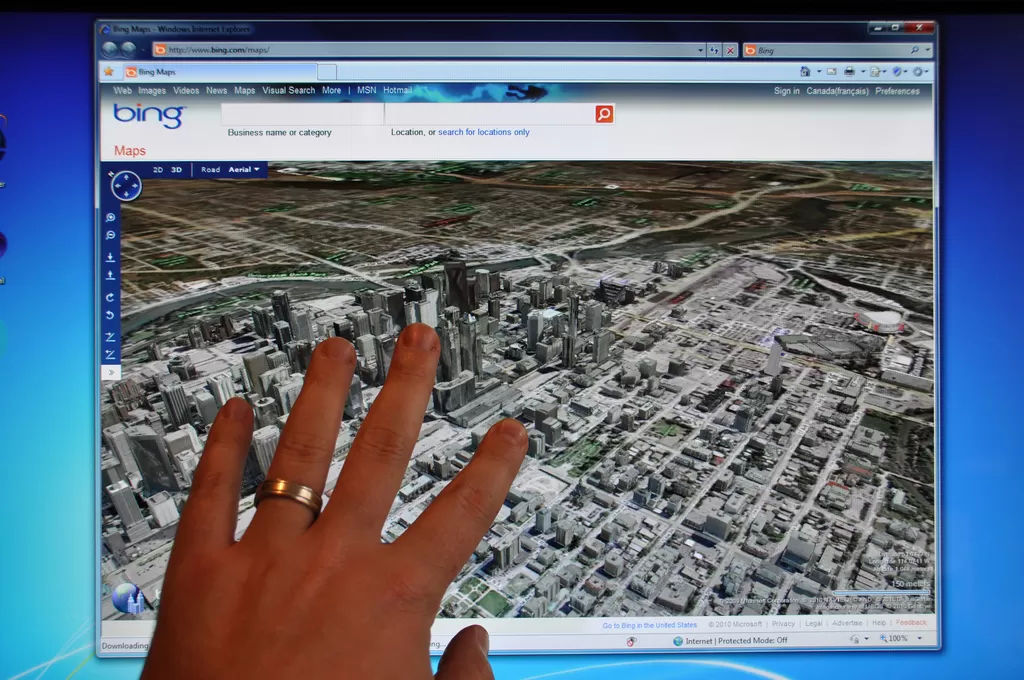Screen dimensions: 1024x680
Task: Click the Home icon in the command bar
Action: click(805, 71)
